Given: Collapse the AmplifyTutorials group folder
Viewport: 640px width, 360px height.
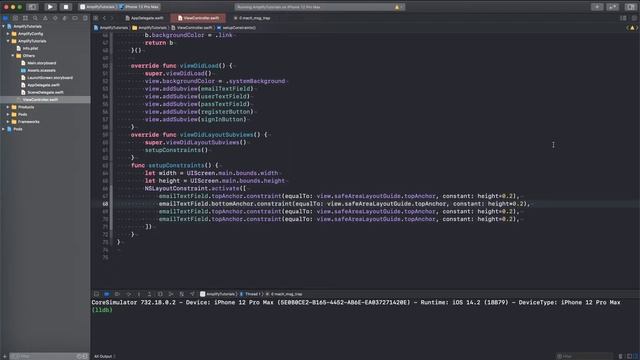Looking at the screenshot, I should 8,41.
